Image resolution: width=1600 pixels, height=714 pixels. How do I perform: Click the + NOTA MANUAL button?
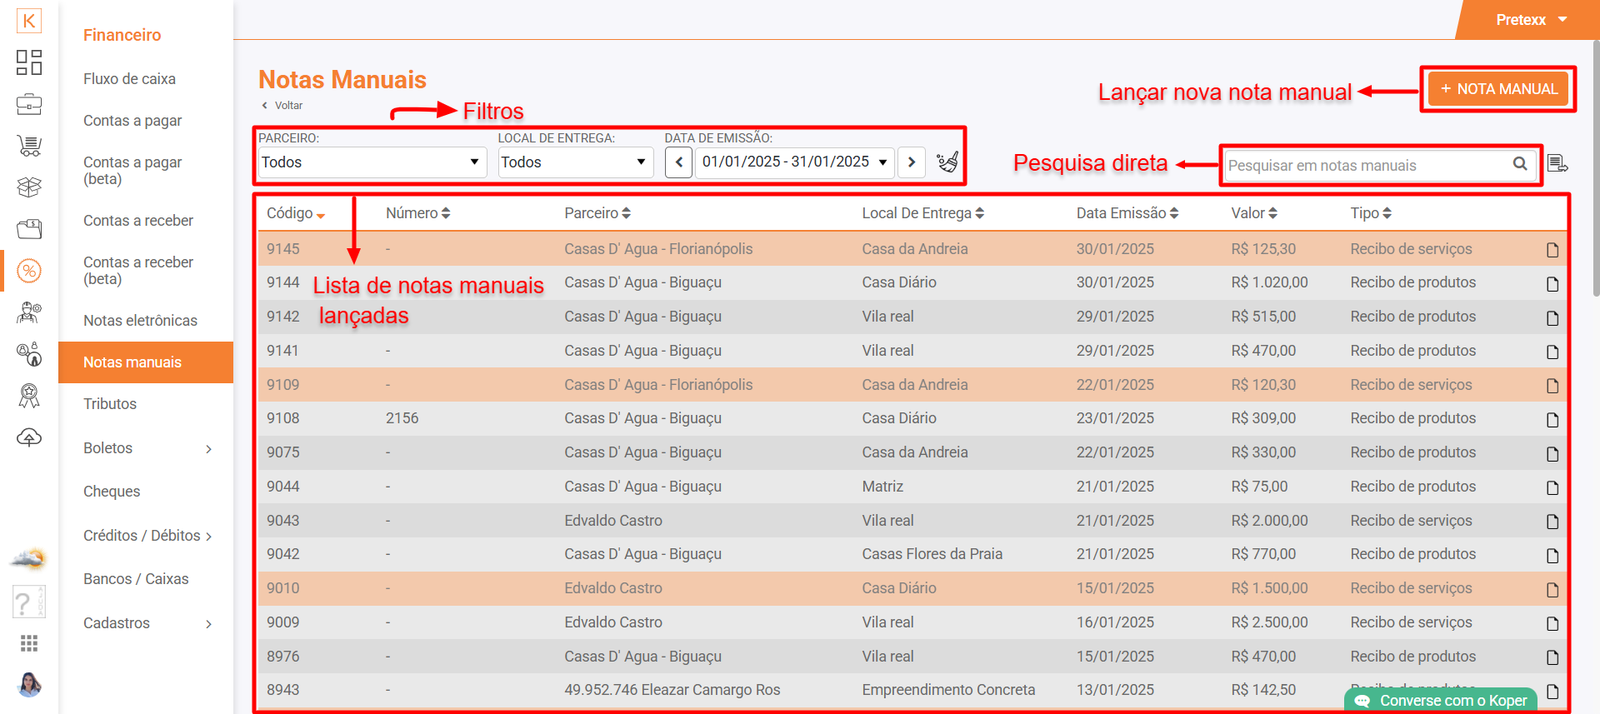(1498, 89)
